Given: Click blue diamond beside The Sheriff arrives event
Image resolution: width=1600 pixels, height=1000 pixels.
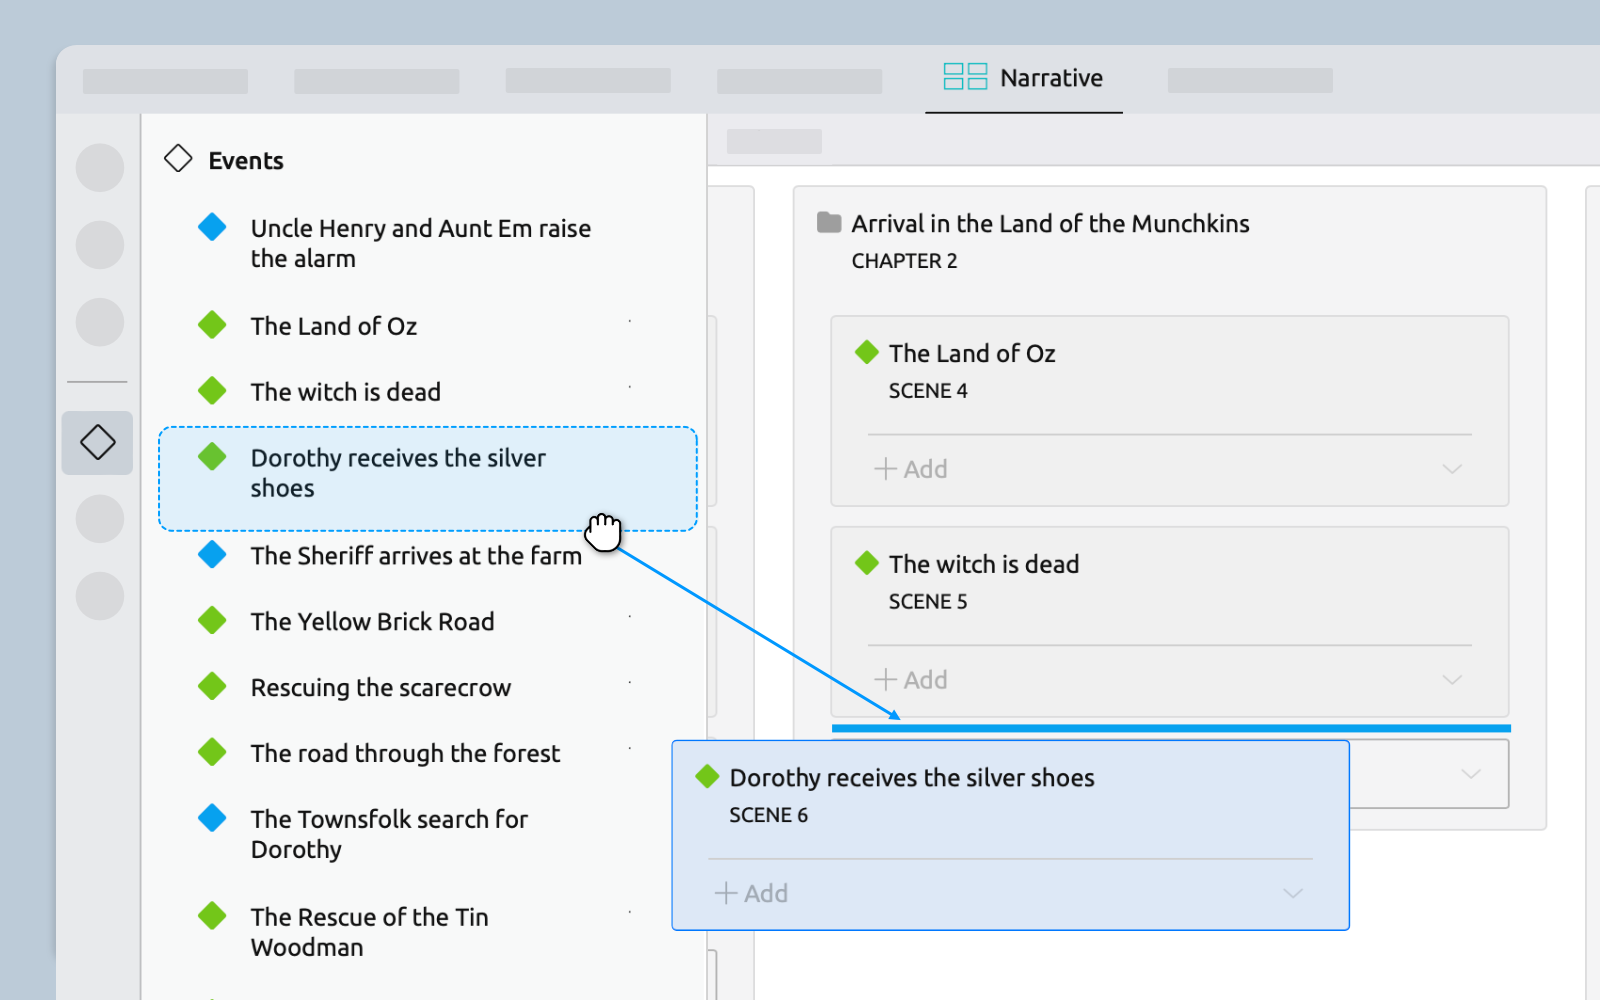Looking at the screenshot, I should point(212,554).
